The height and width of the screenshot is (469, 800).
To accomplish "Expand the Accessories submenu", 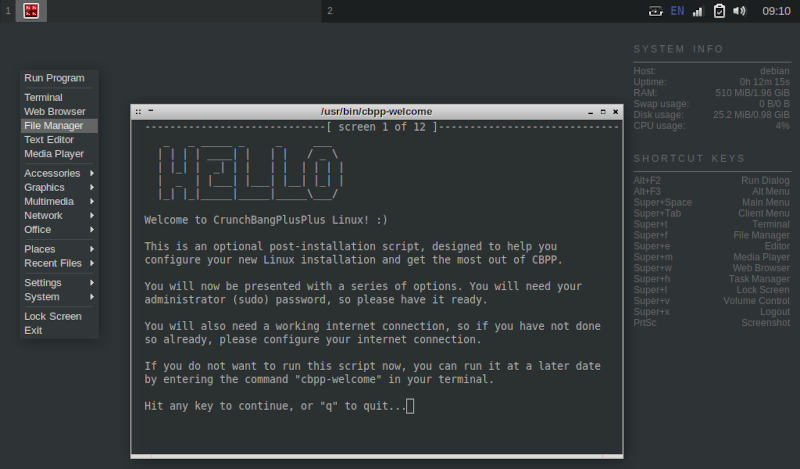I will (x=59, y=174).
